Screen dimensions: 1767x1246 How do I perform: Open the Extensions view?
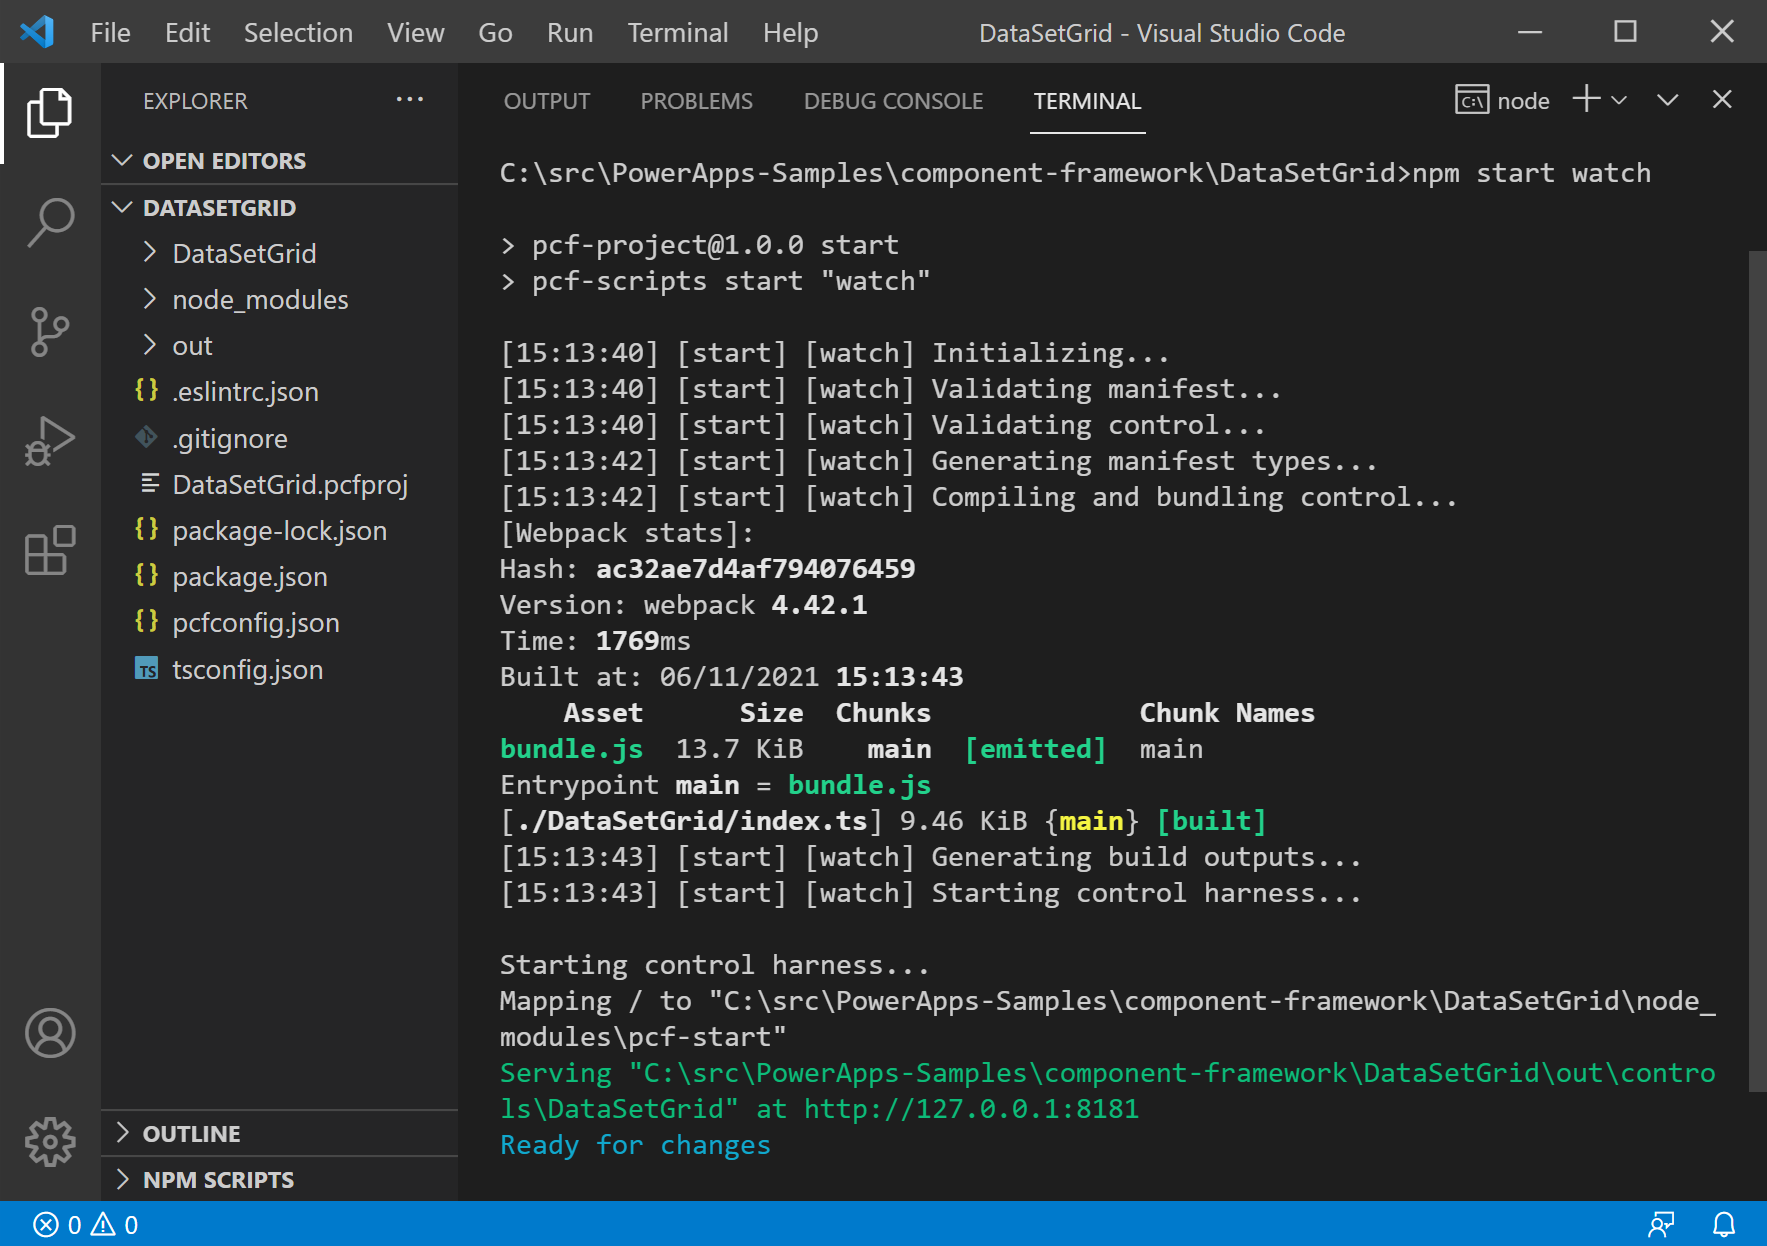pos(49,550)
